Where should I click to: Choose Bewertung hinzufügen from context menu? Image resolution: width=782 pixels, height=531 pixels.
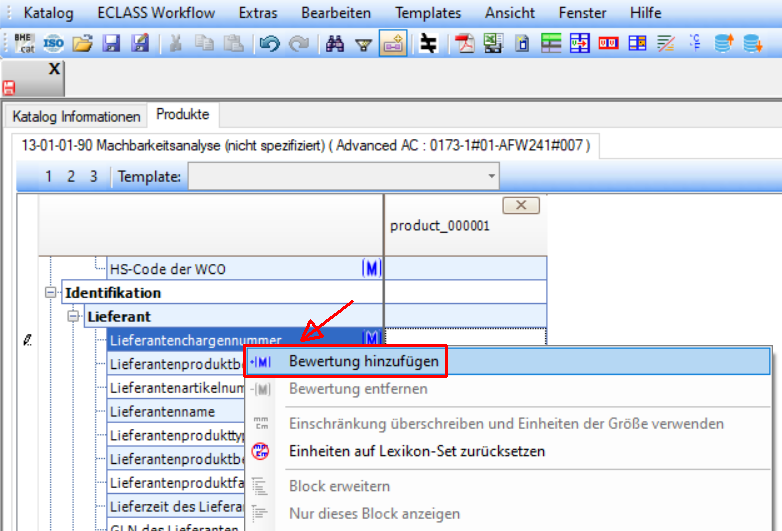click(508, 361)
